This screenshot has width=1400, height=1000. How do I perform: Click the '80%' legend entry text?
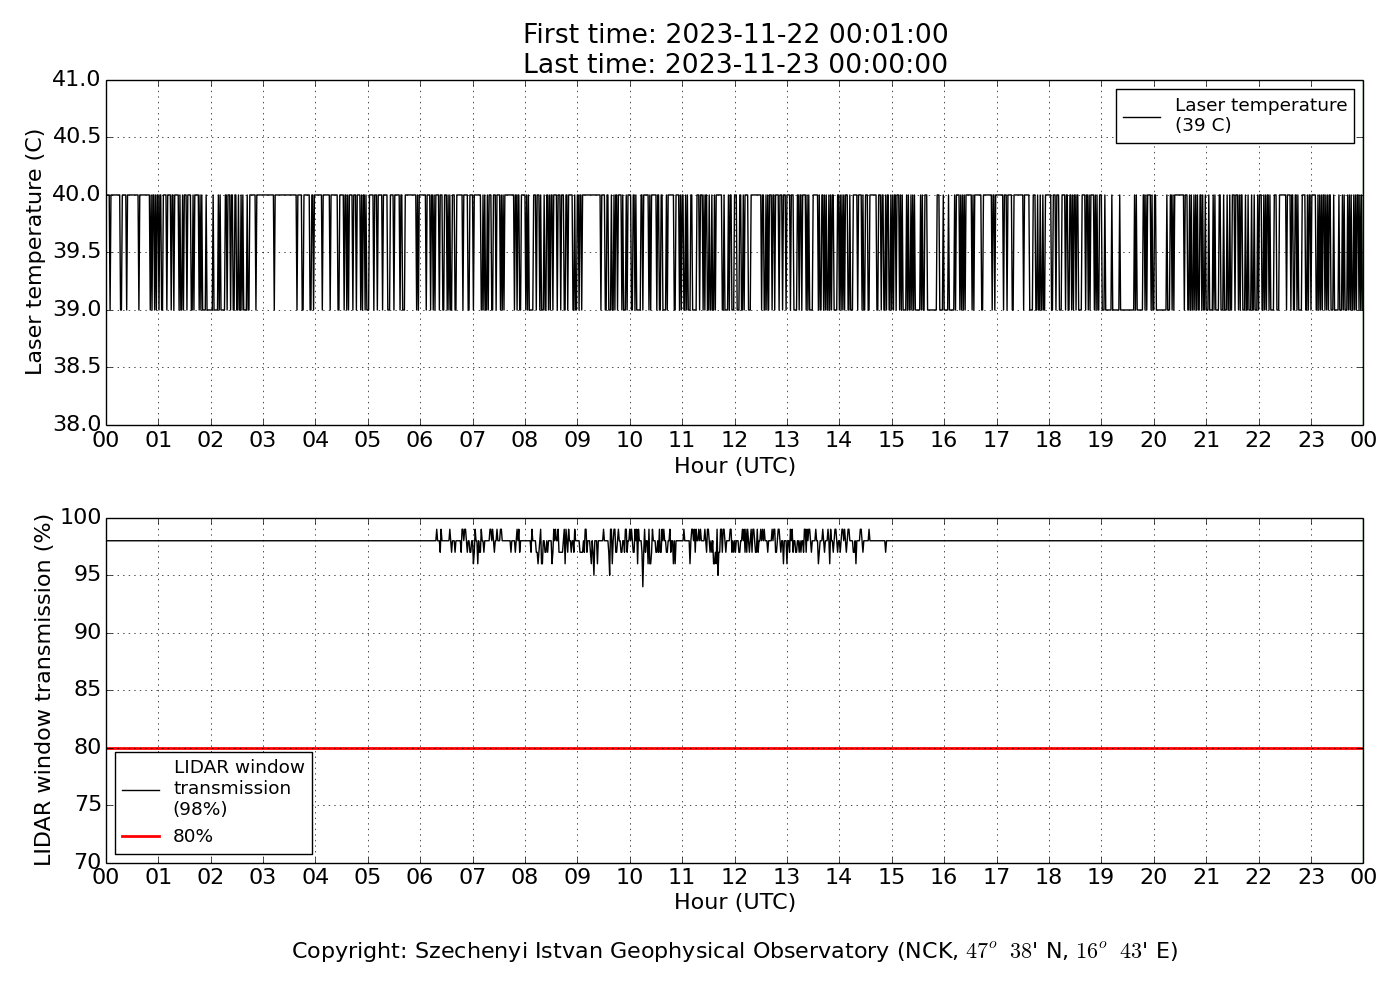[193, 836]
